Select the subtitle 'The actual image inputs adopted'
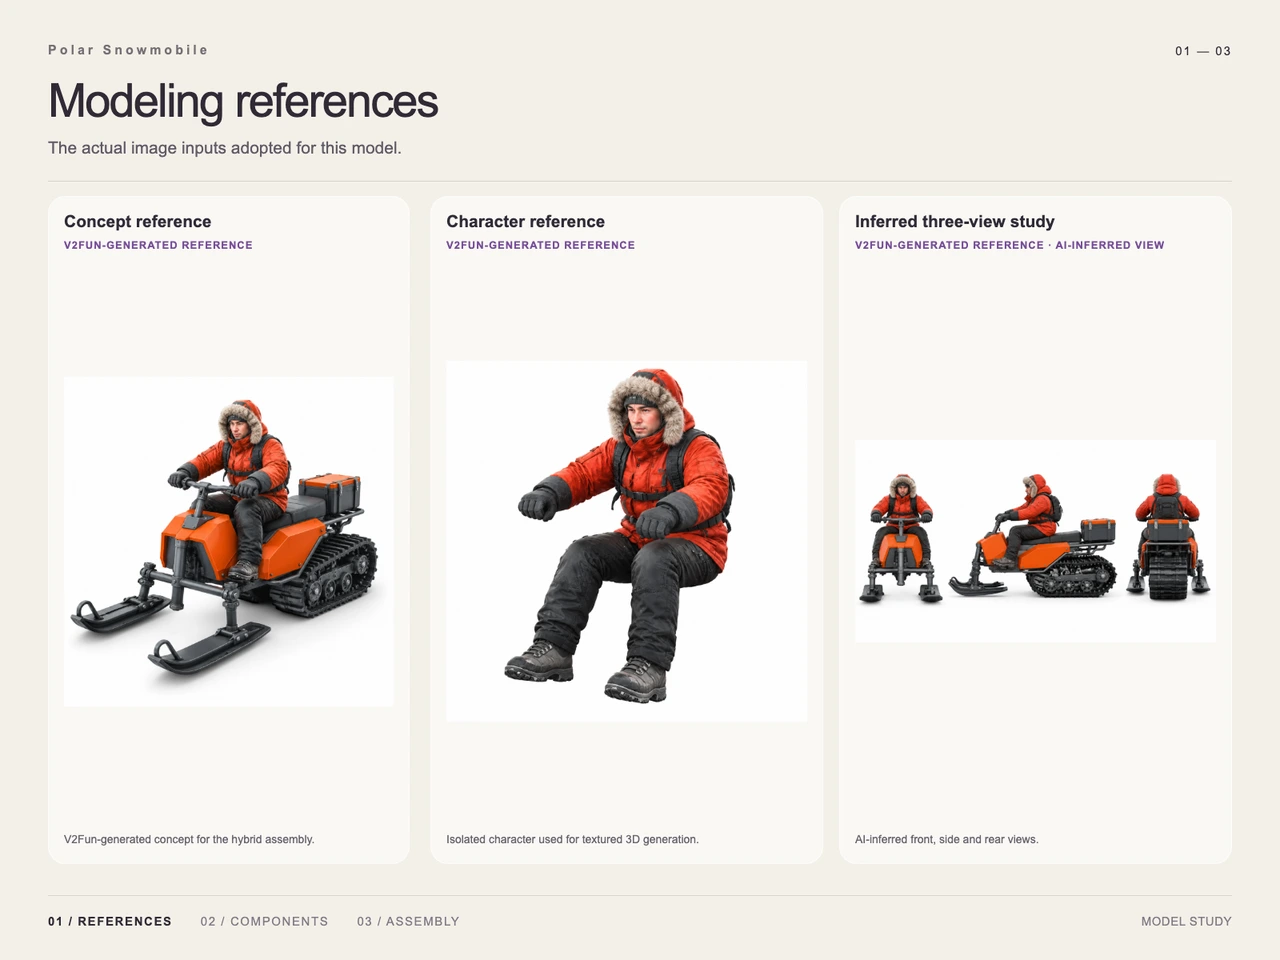The image size is (1280, 960). point(225,148)
